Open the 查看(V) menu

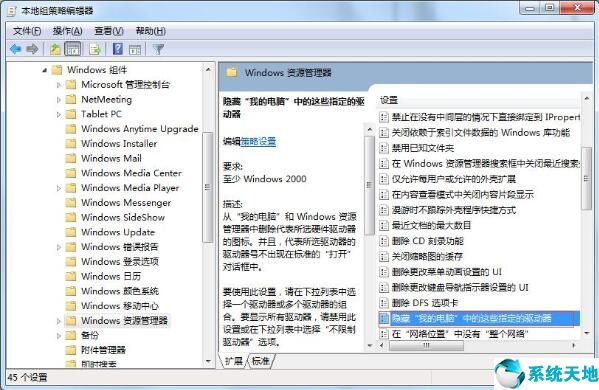click(x=109, y=31)
